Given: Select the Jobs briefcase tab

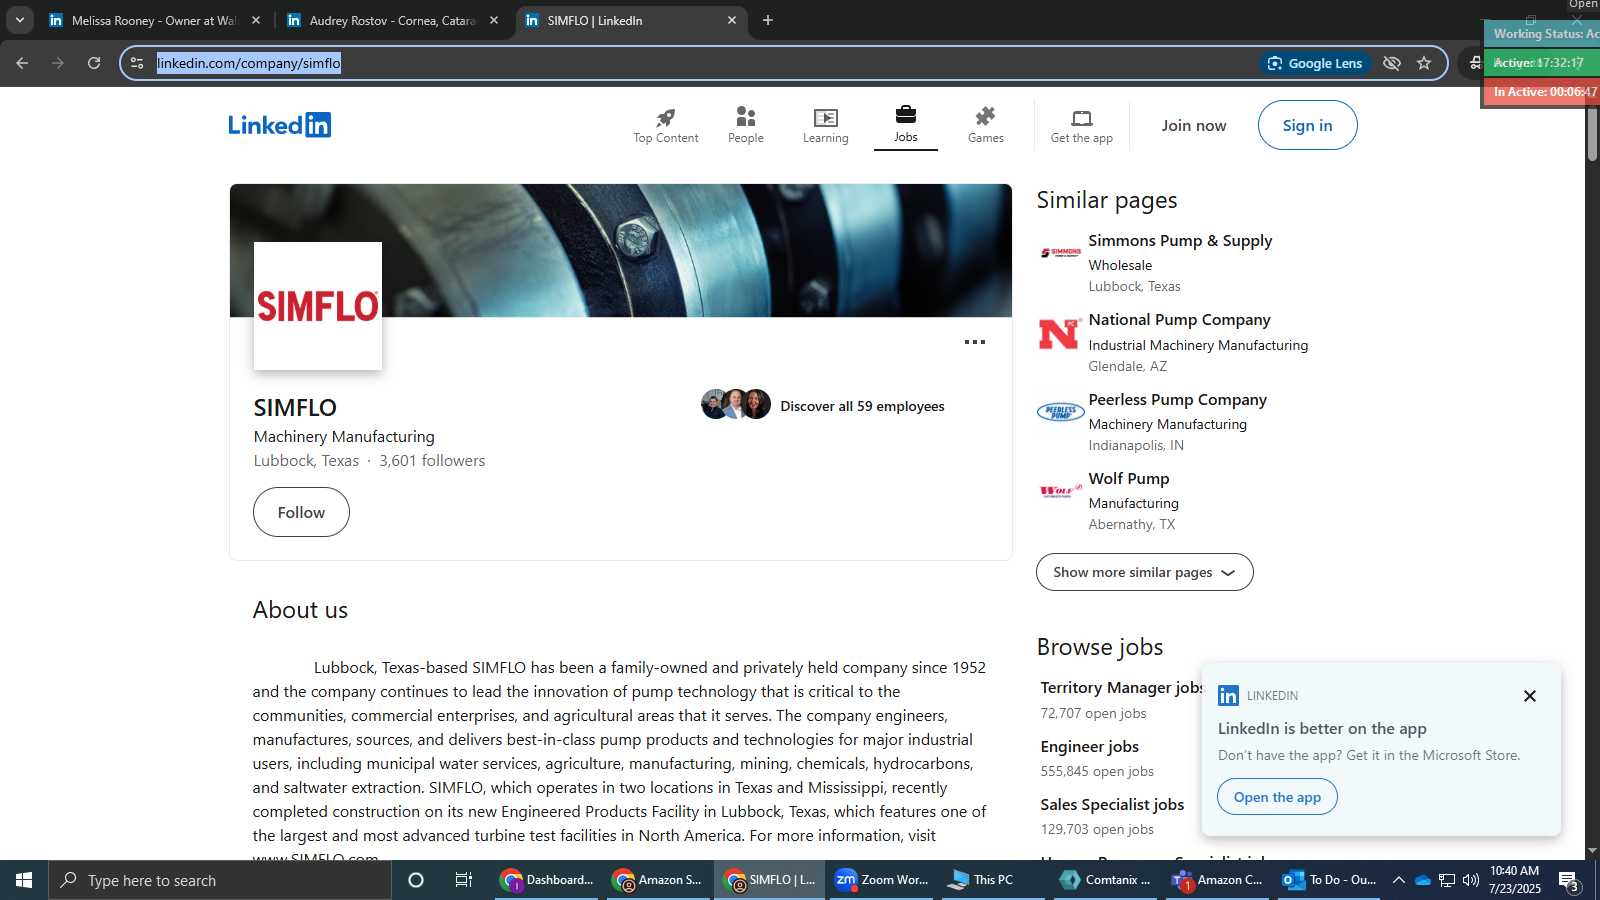Looking at the screenshot, I should coord(905,125).
